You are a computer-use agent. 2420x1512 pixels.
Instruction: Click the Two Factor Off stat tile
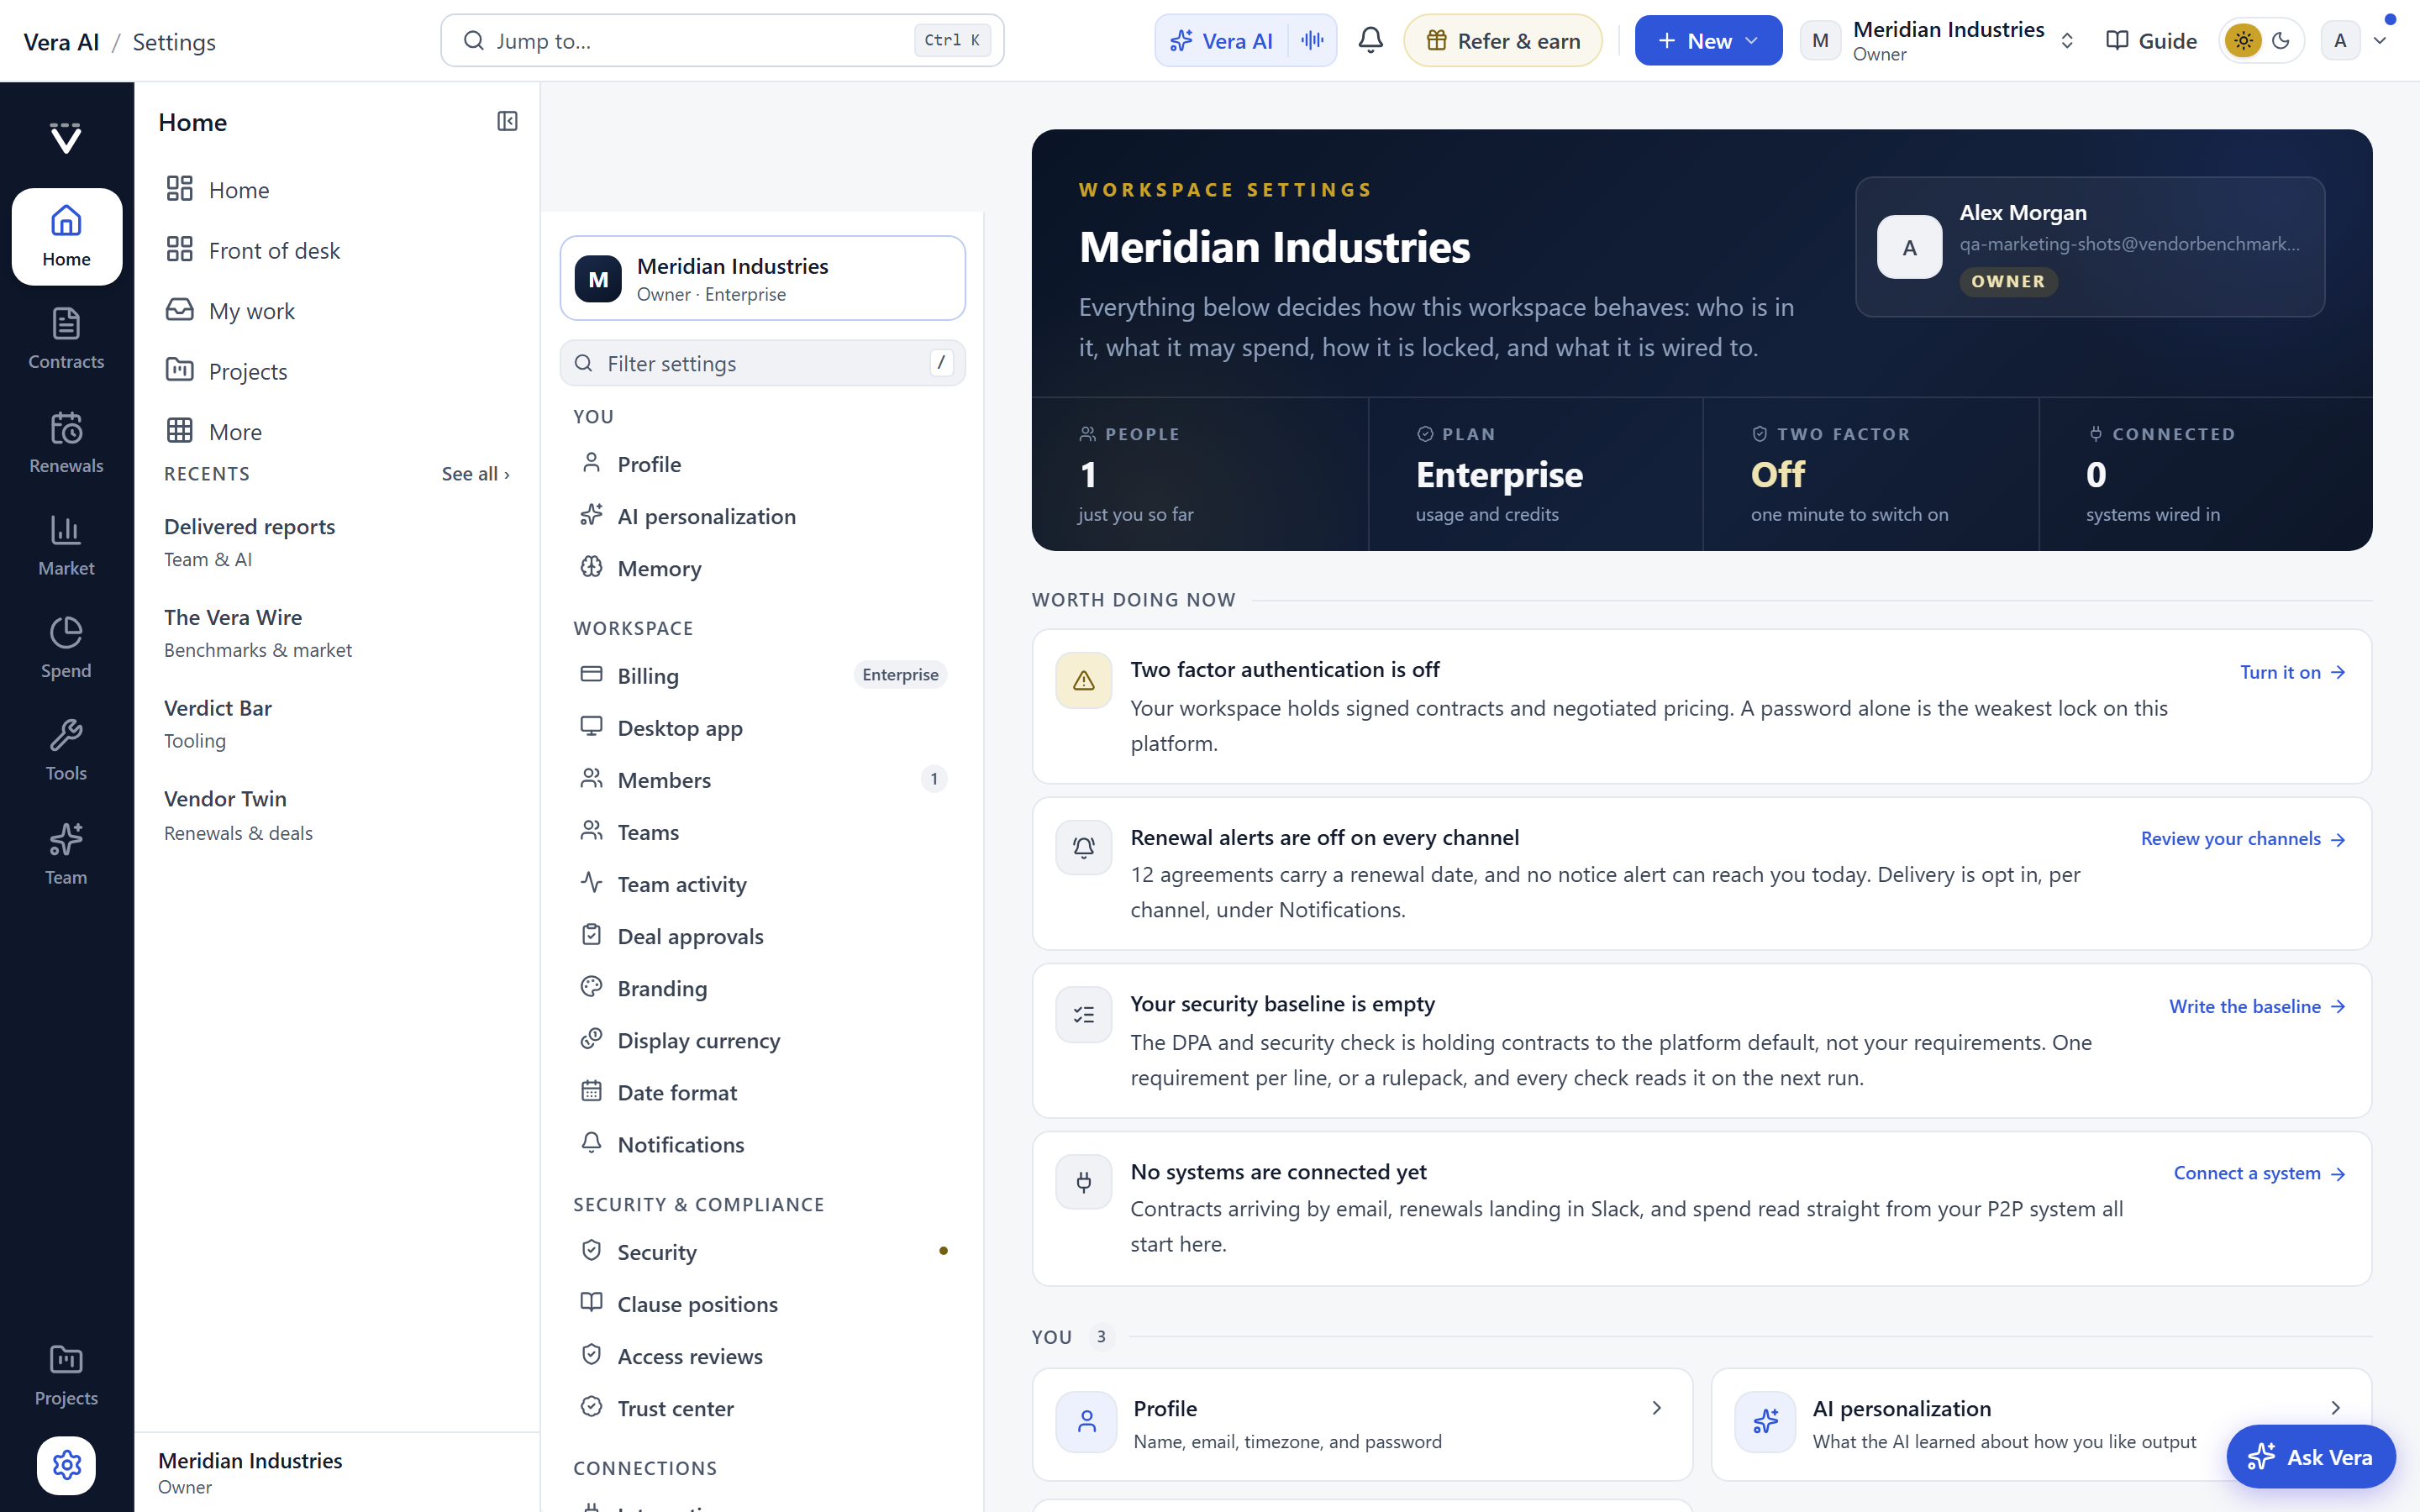click(x=1870, y=474)
